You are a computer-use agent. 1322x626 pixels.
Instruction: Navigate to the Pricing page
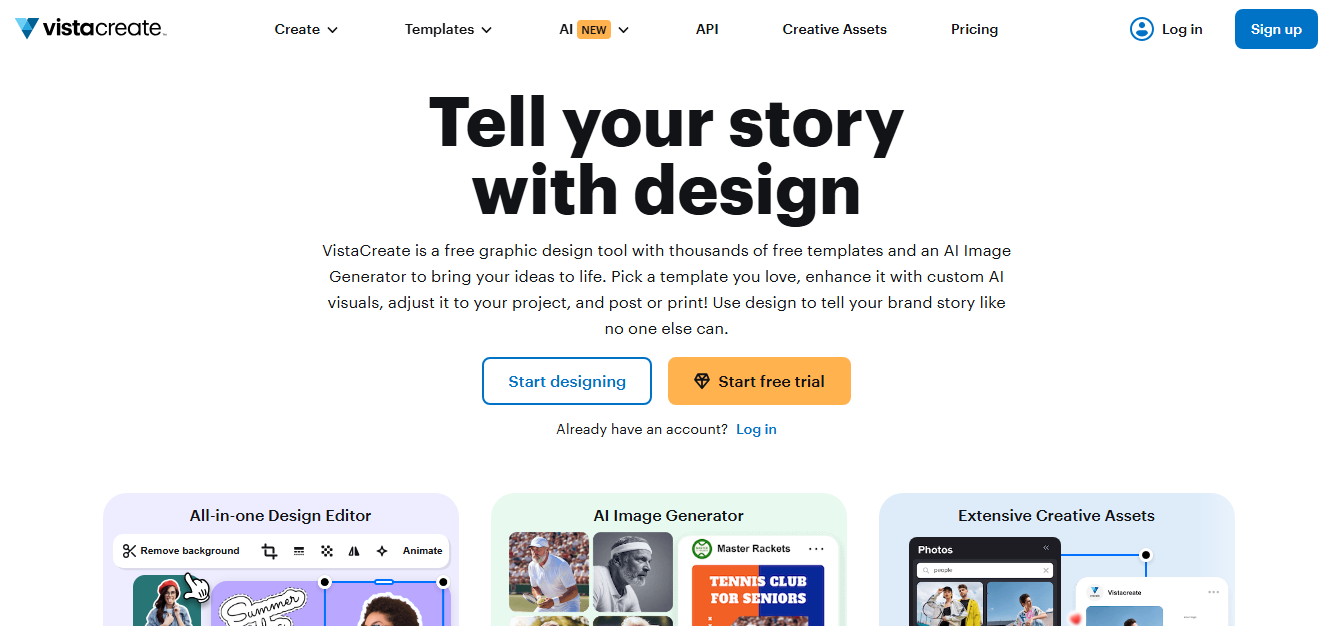click(x=974, y=29)
